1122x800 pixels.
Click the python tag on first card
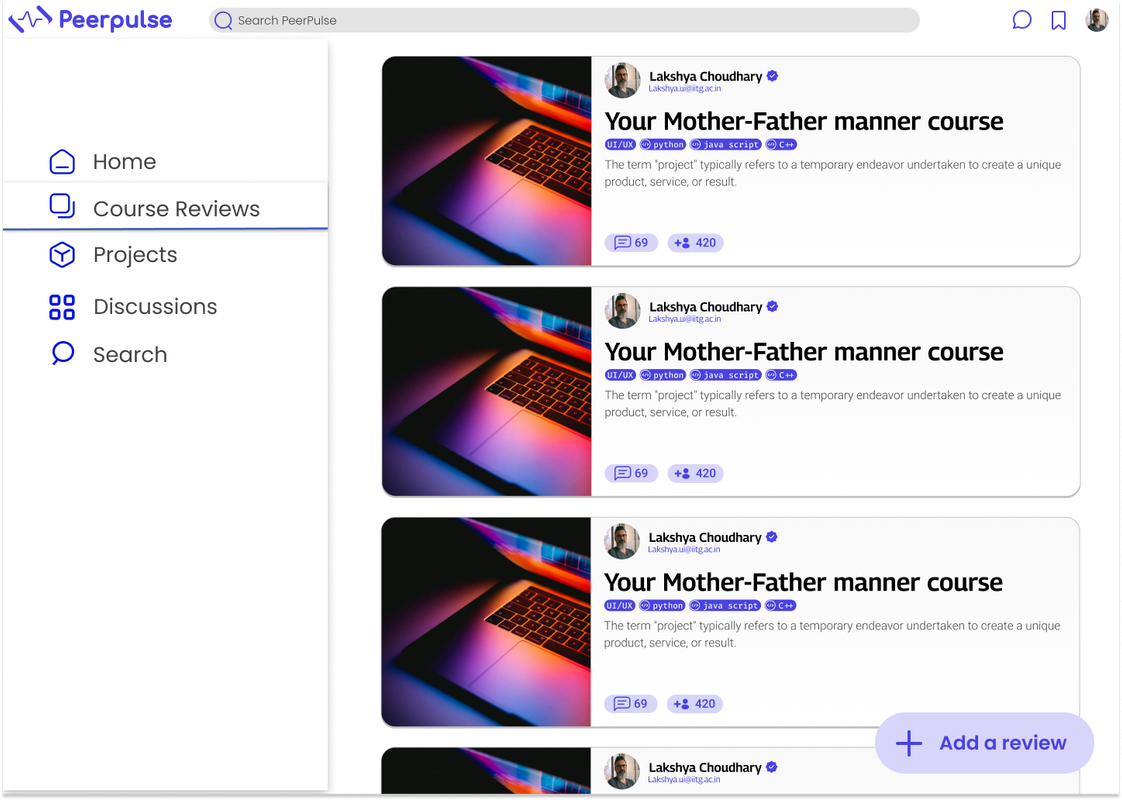pyautogui.click(x=663, y=145)
